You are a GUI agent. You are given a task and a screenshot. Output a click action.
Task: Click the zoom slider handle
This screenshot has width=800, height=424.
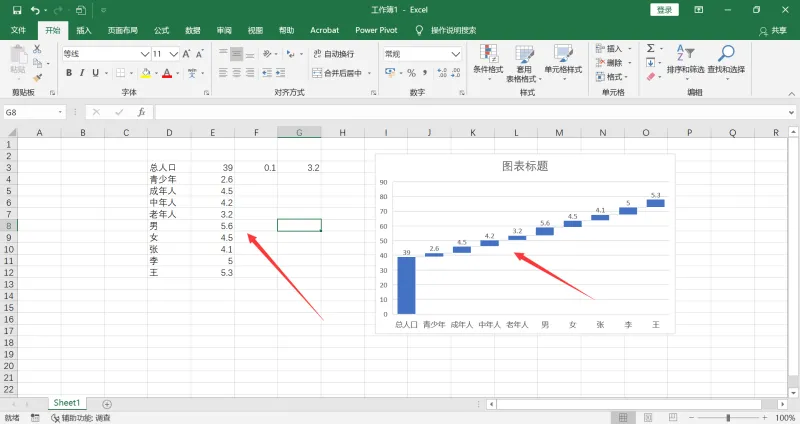(728, 418)
